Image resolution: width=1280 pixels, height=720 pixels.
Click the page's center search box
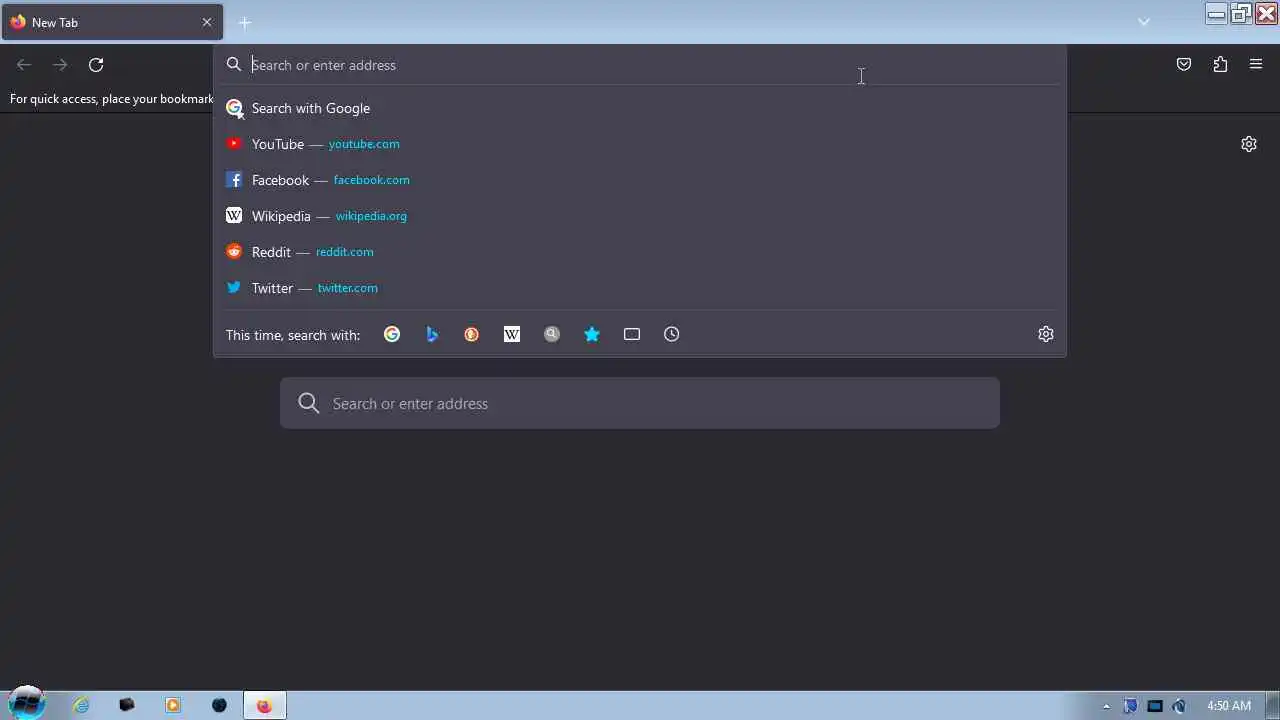[x=640, y=403]
